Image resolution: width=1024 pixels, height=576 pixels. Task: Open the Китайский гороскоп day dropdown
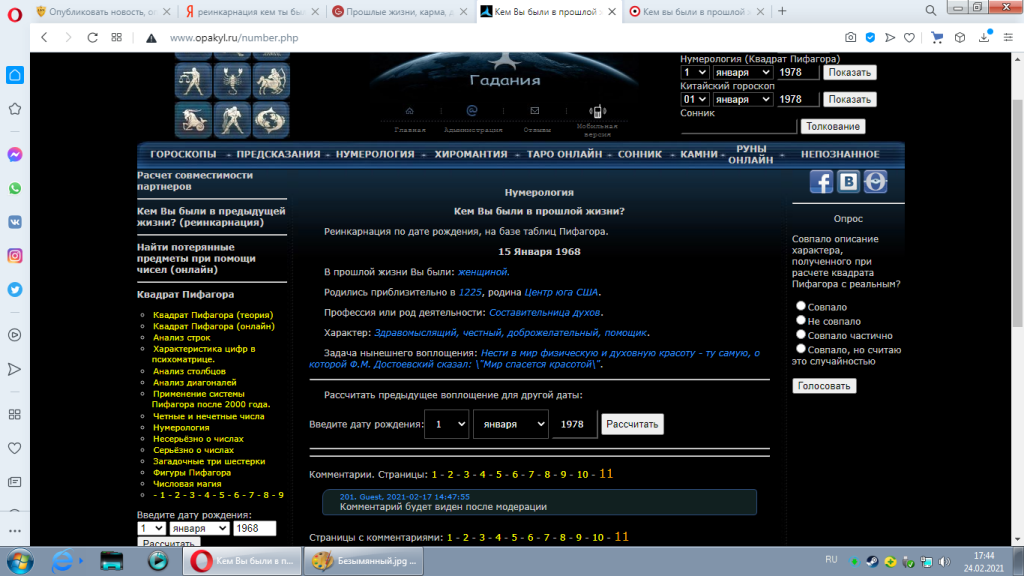click(x=694, y=99)
